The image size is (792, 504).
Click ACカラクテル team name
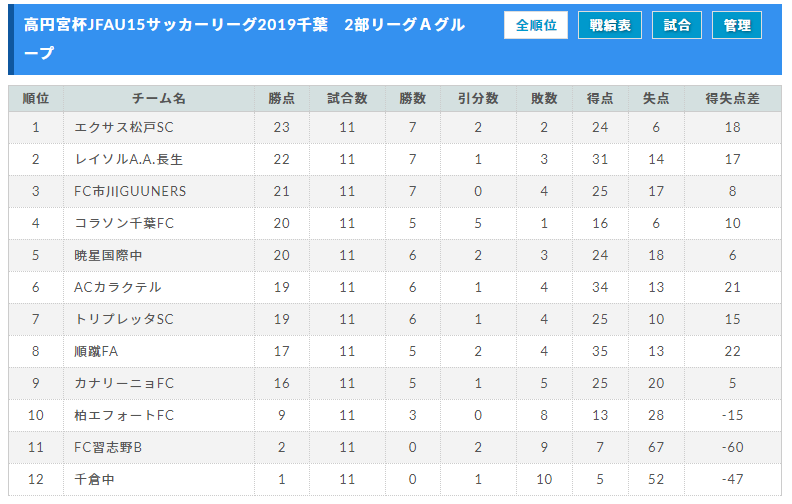tap(117, 287)
